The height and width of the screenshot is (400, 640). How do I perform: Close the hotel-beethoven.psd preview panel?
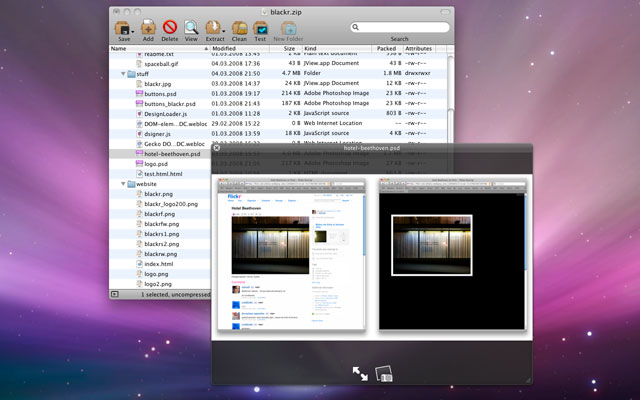217,148
